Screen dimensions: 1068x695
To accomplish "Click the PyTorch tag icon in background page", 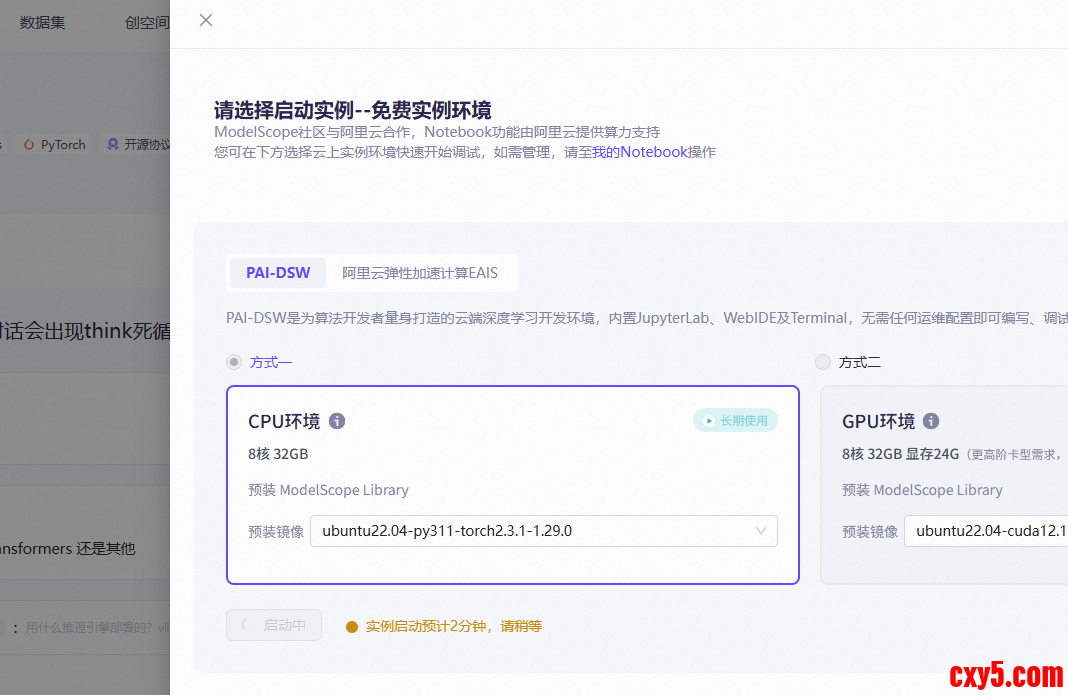I will [x=29, y=144].
